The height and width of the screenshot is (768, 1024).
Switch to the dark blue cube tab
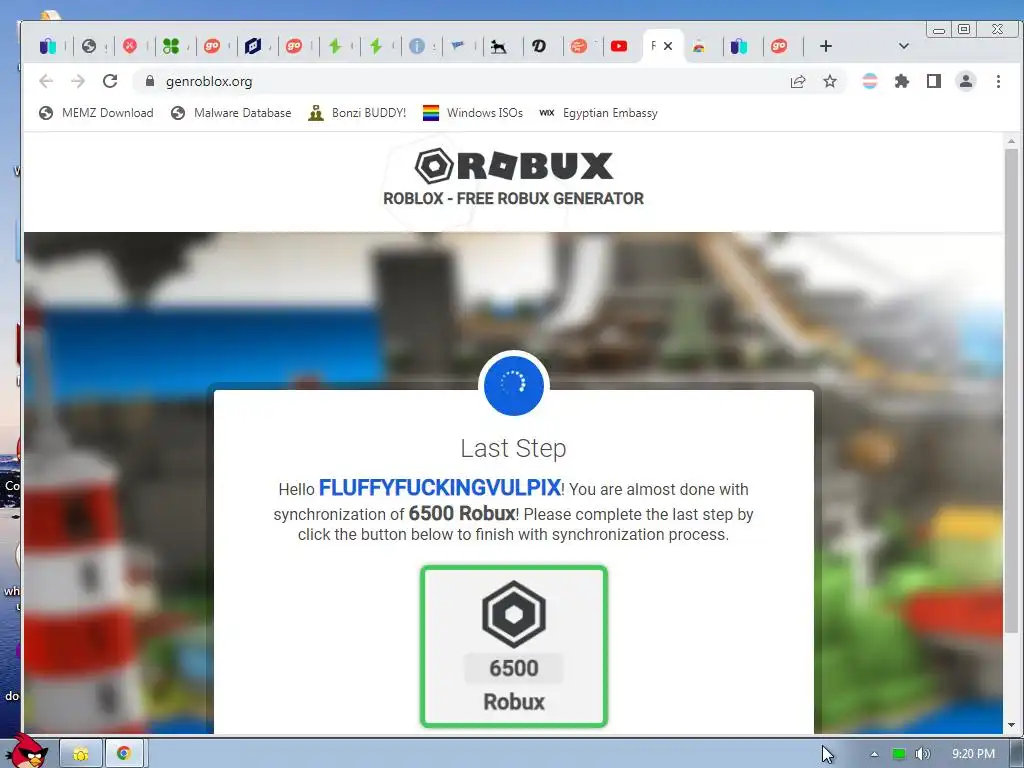point(253,46)
